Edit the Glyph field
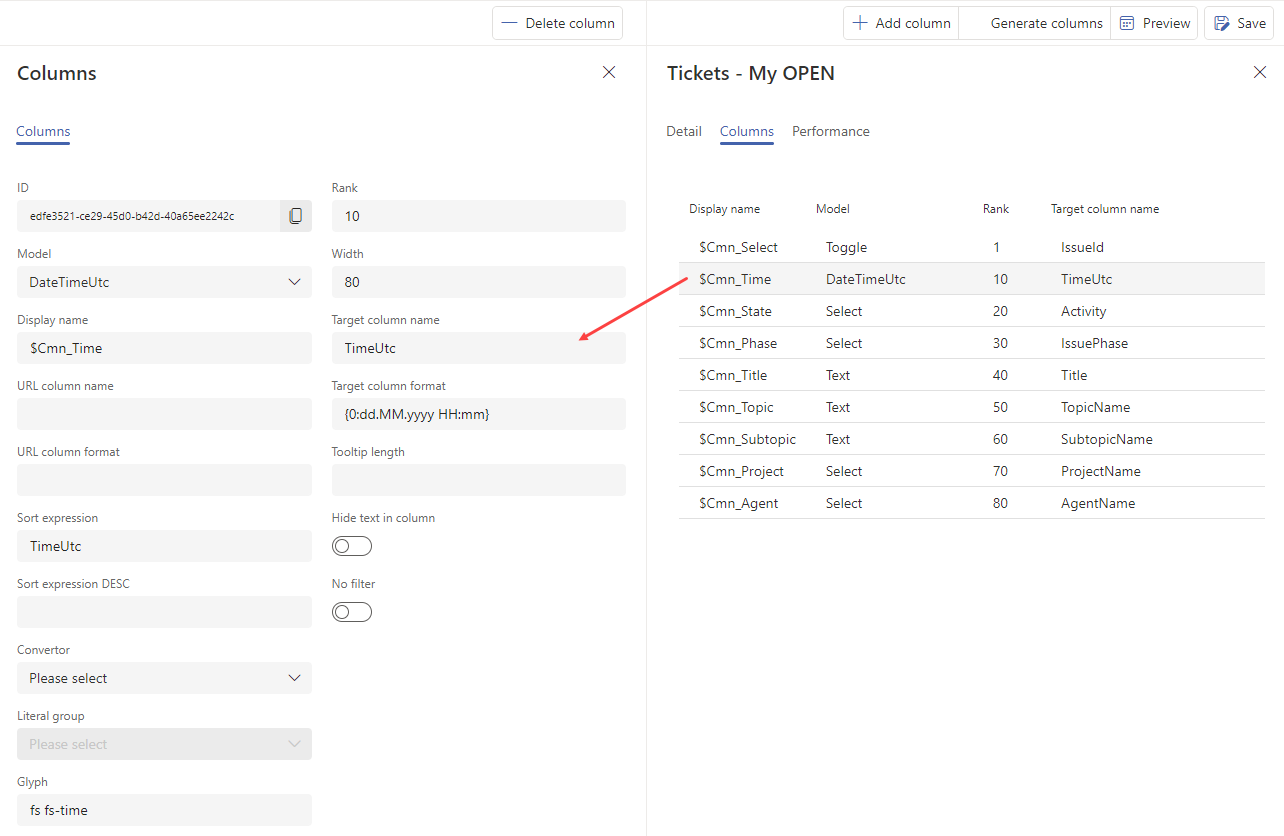 pyautogui.click(x=164, y=810)
